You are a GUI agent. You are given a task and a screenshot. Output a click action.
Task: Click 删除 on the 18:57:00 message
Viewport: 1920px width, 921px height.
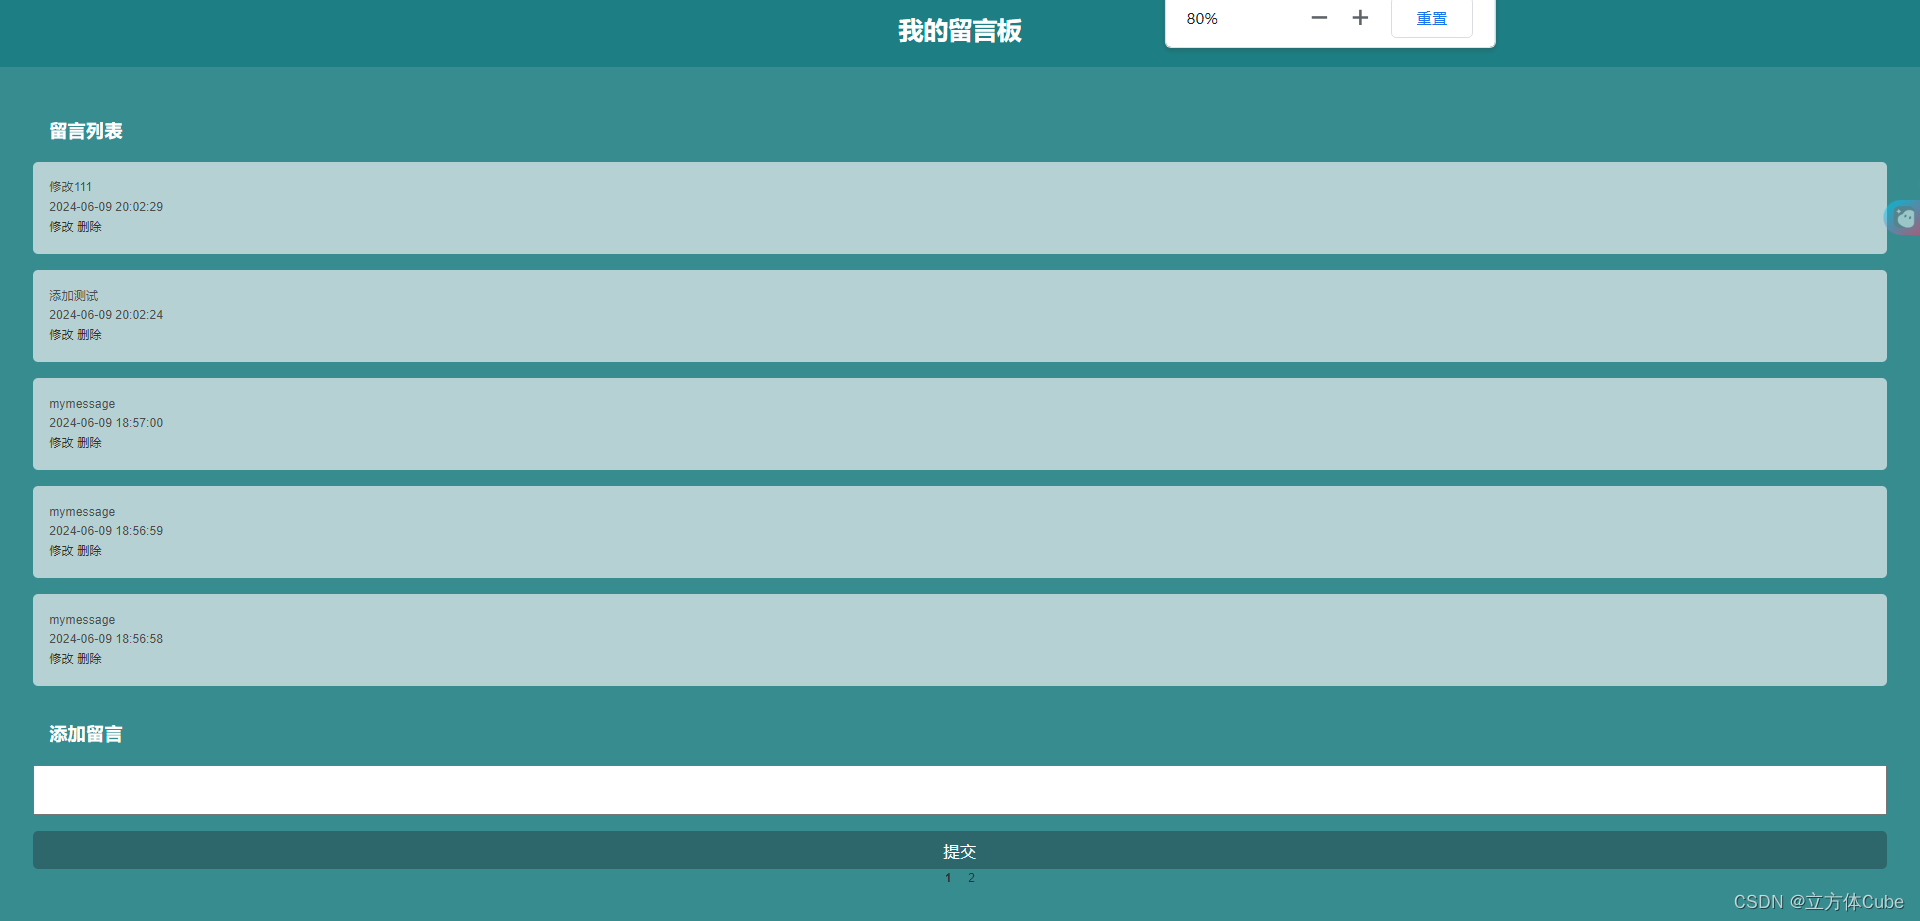point(89,443)
